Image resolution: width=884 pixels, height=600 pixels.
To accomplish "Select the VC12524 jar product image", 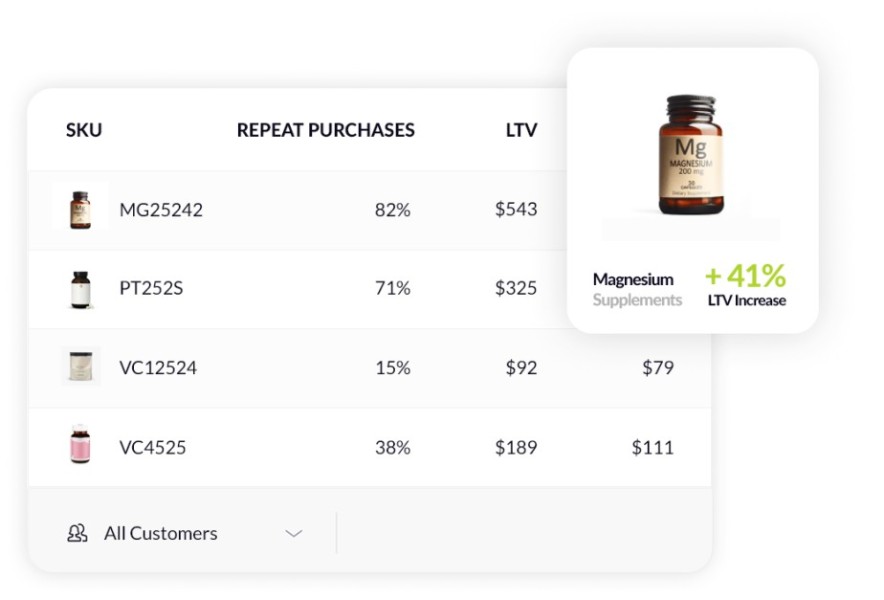I will click(81, 367).
